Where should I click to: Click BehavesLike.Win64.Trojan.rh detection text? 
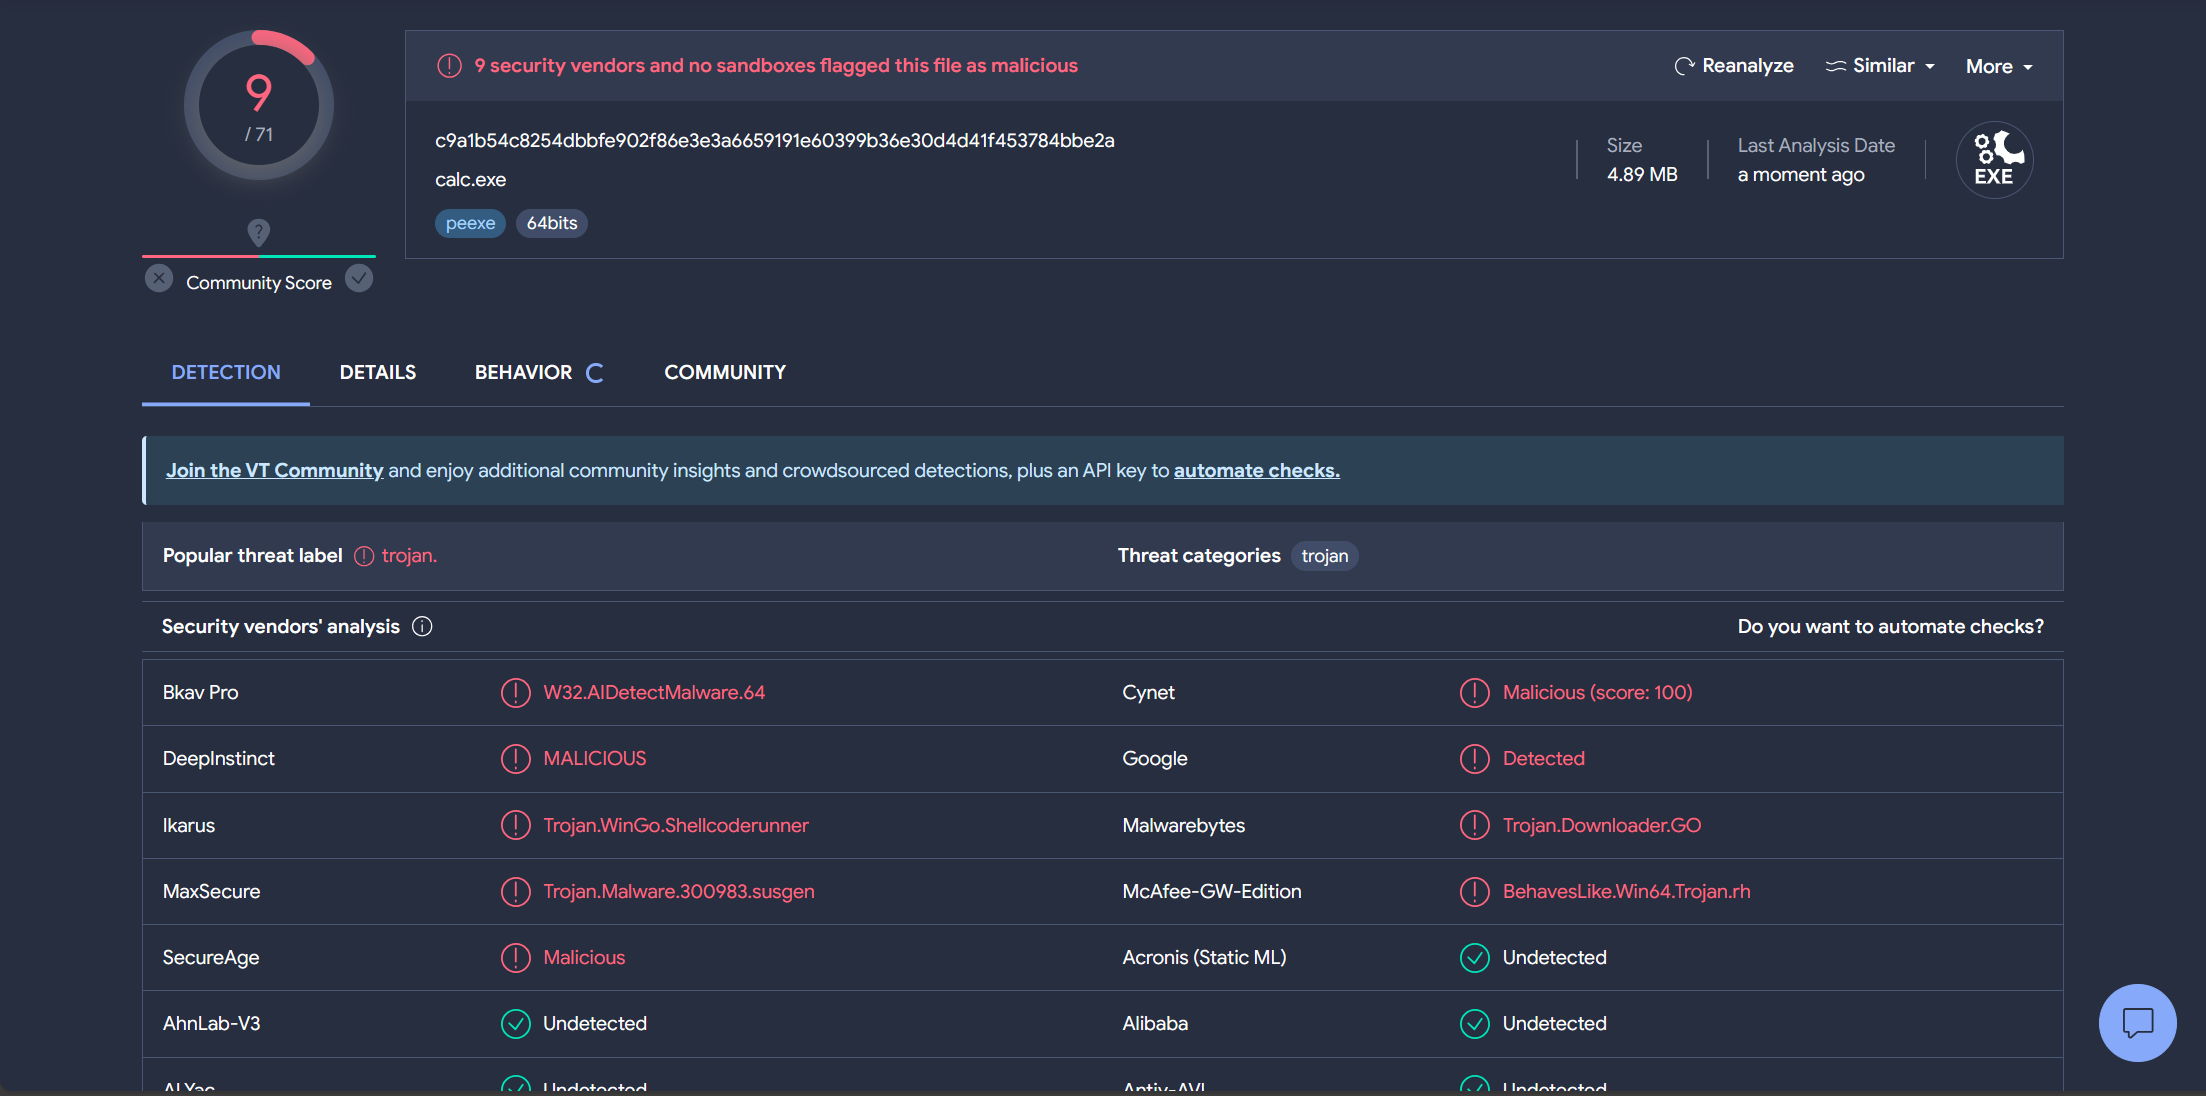1627,891
